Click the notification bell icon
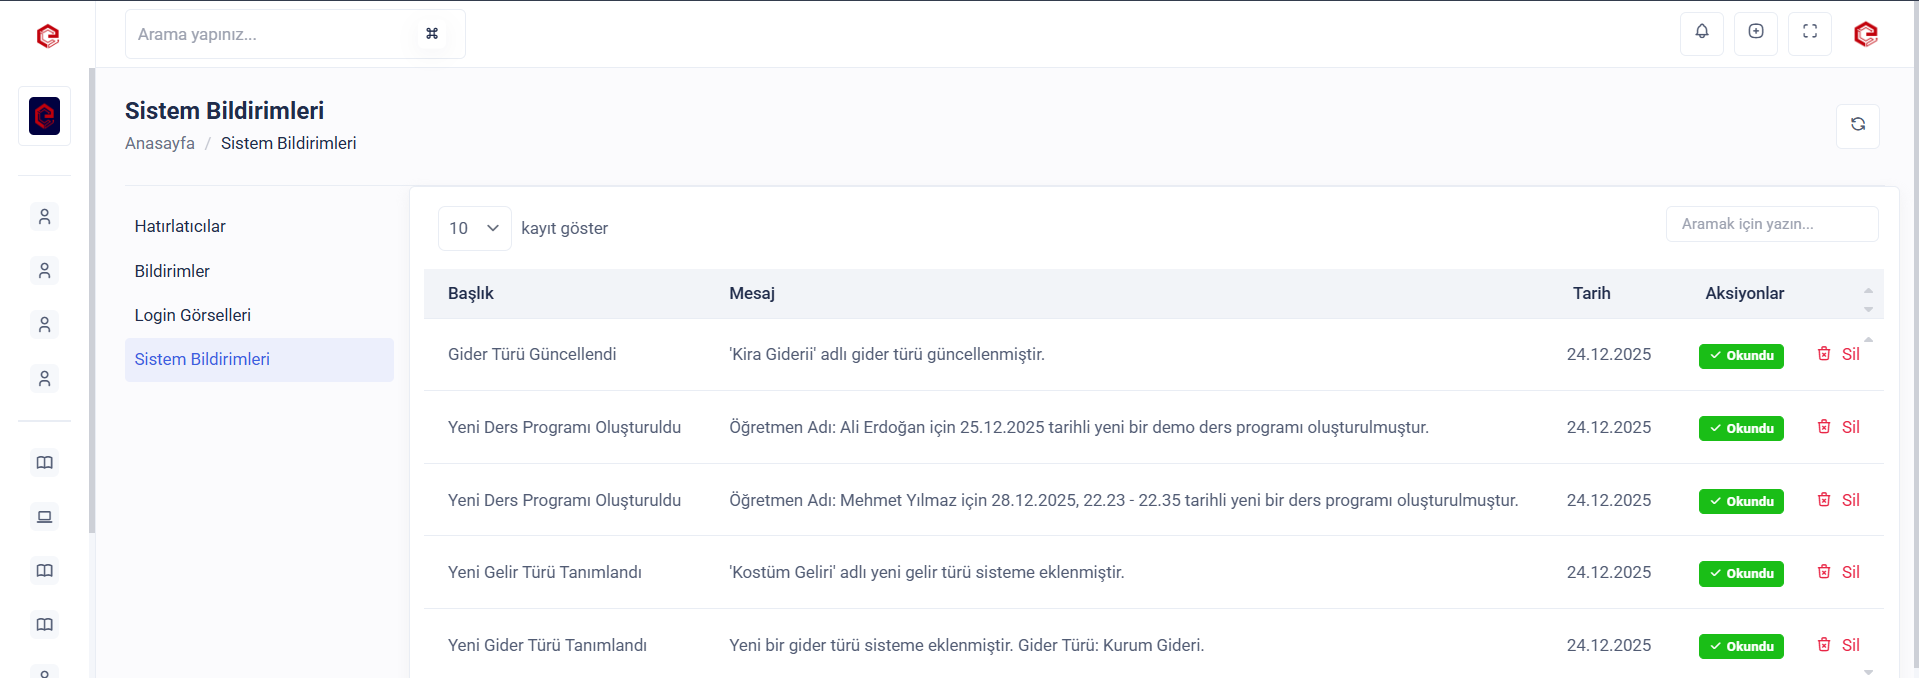1919x678 pixels. click(1701, 33)
